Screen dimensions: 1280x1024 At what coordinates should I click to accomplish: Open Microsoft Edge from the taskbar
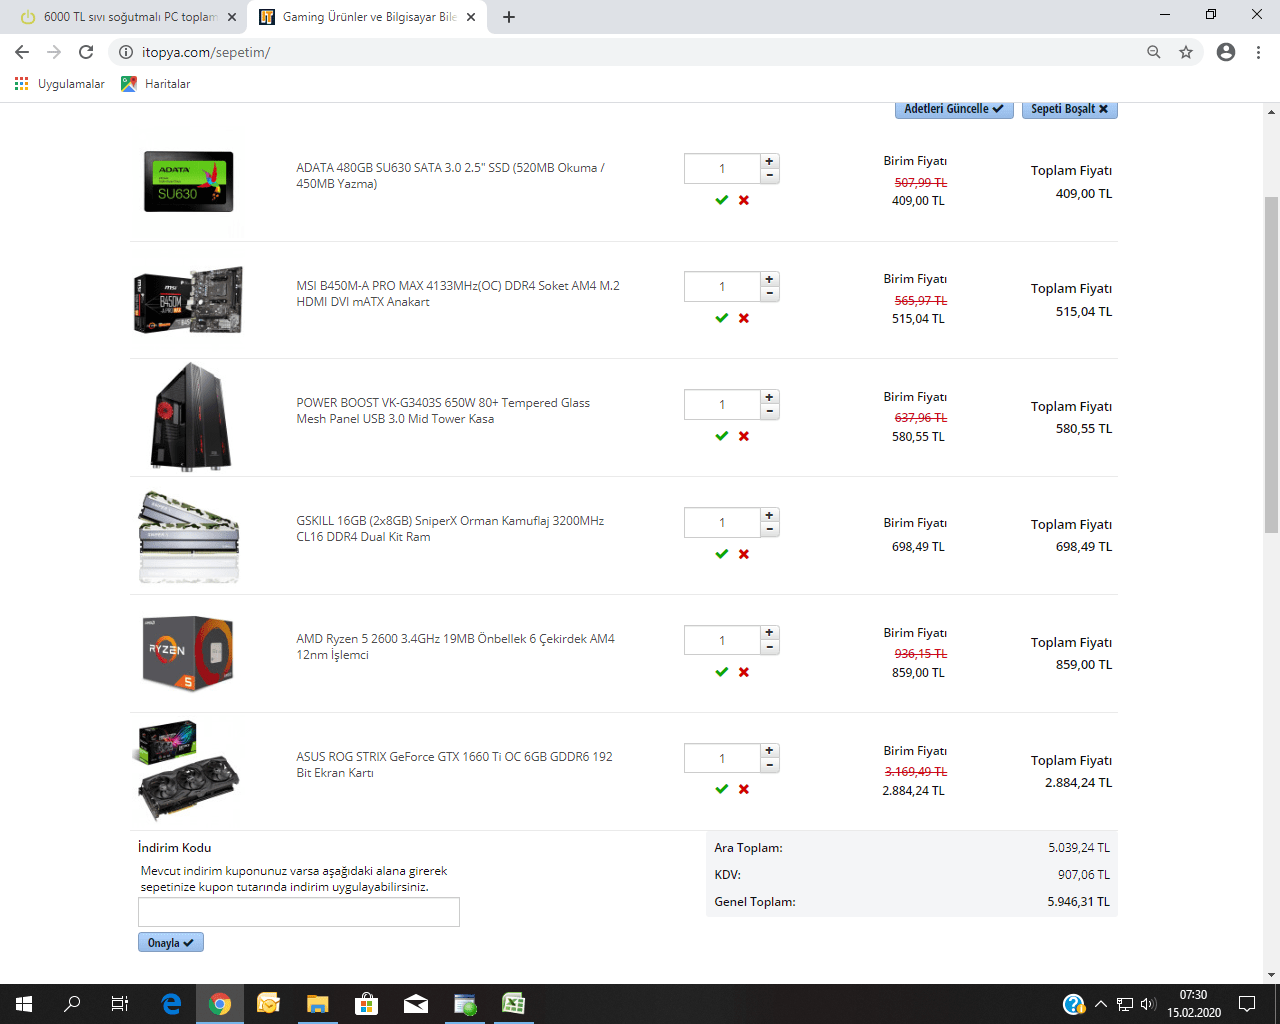click(x=172, y=1004)
